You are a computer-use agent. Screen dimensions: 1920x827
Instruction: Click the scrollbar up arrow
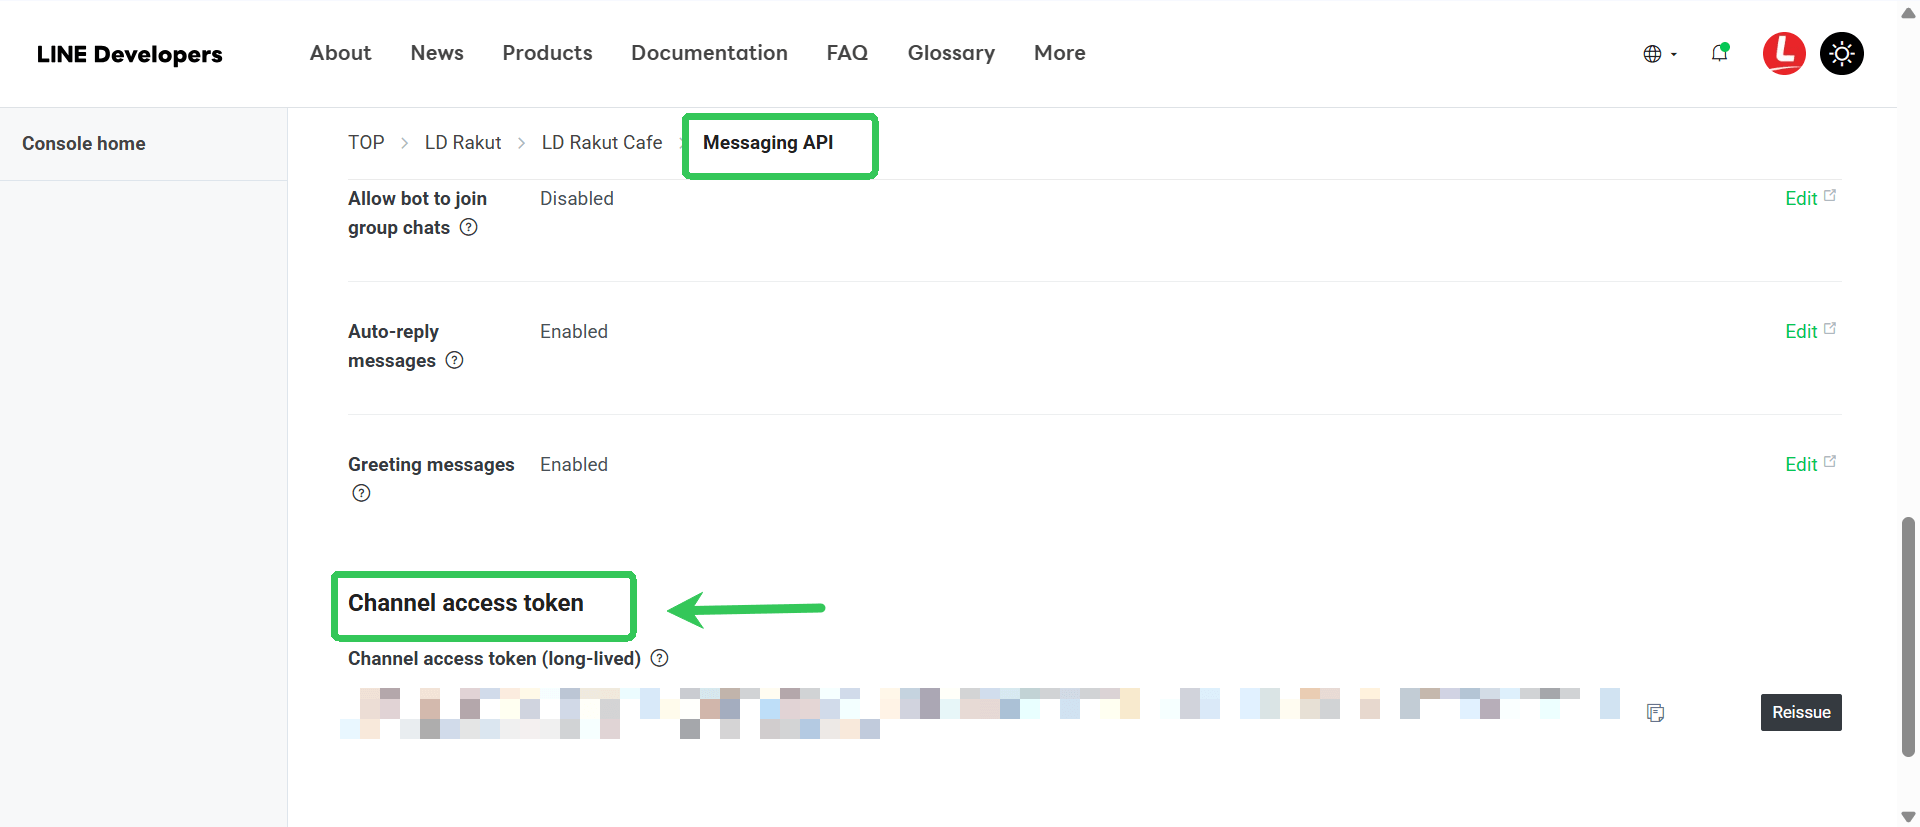(x=1908, y=13)
